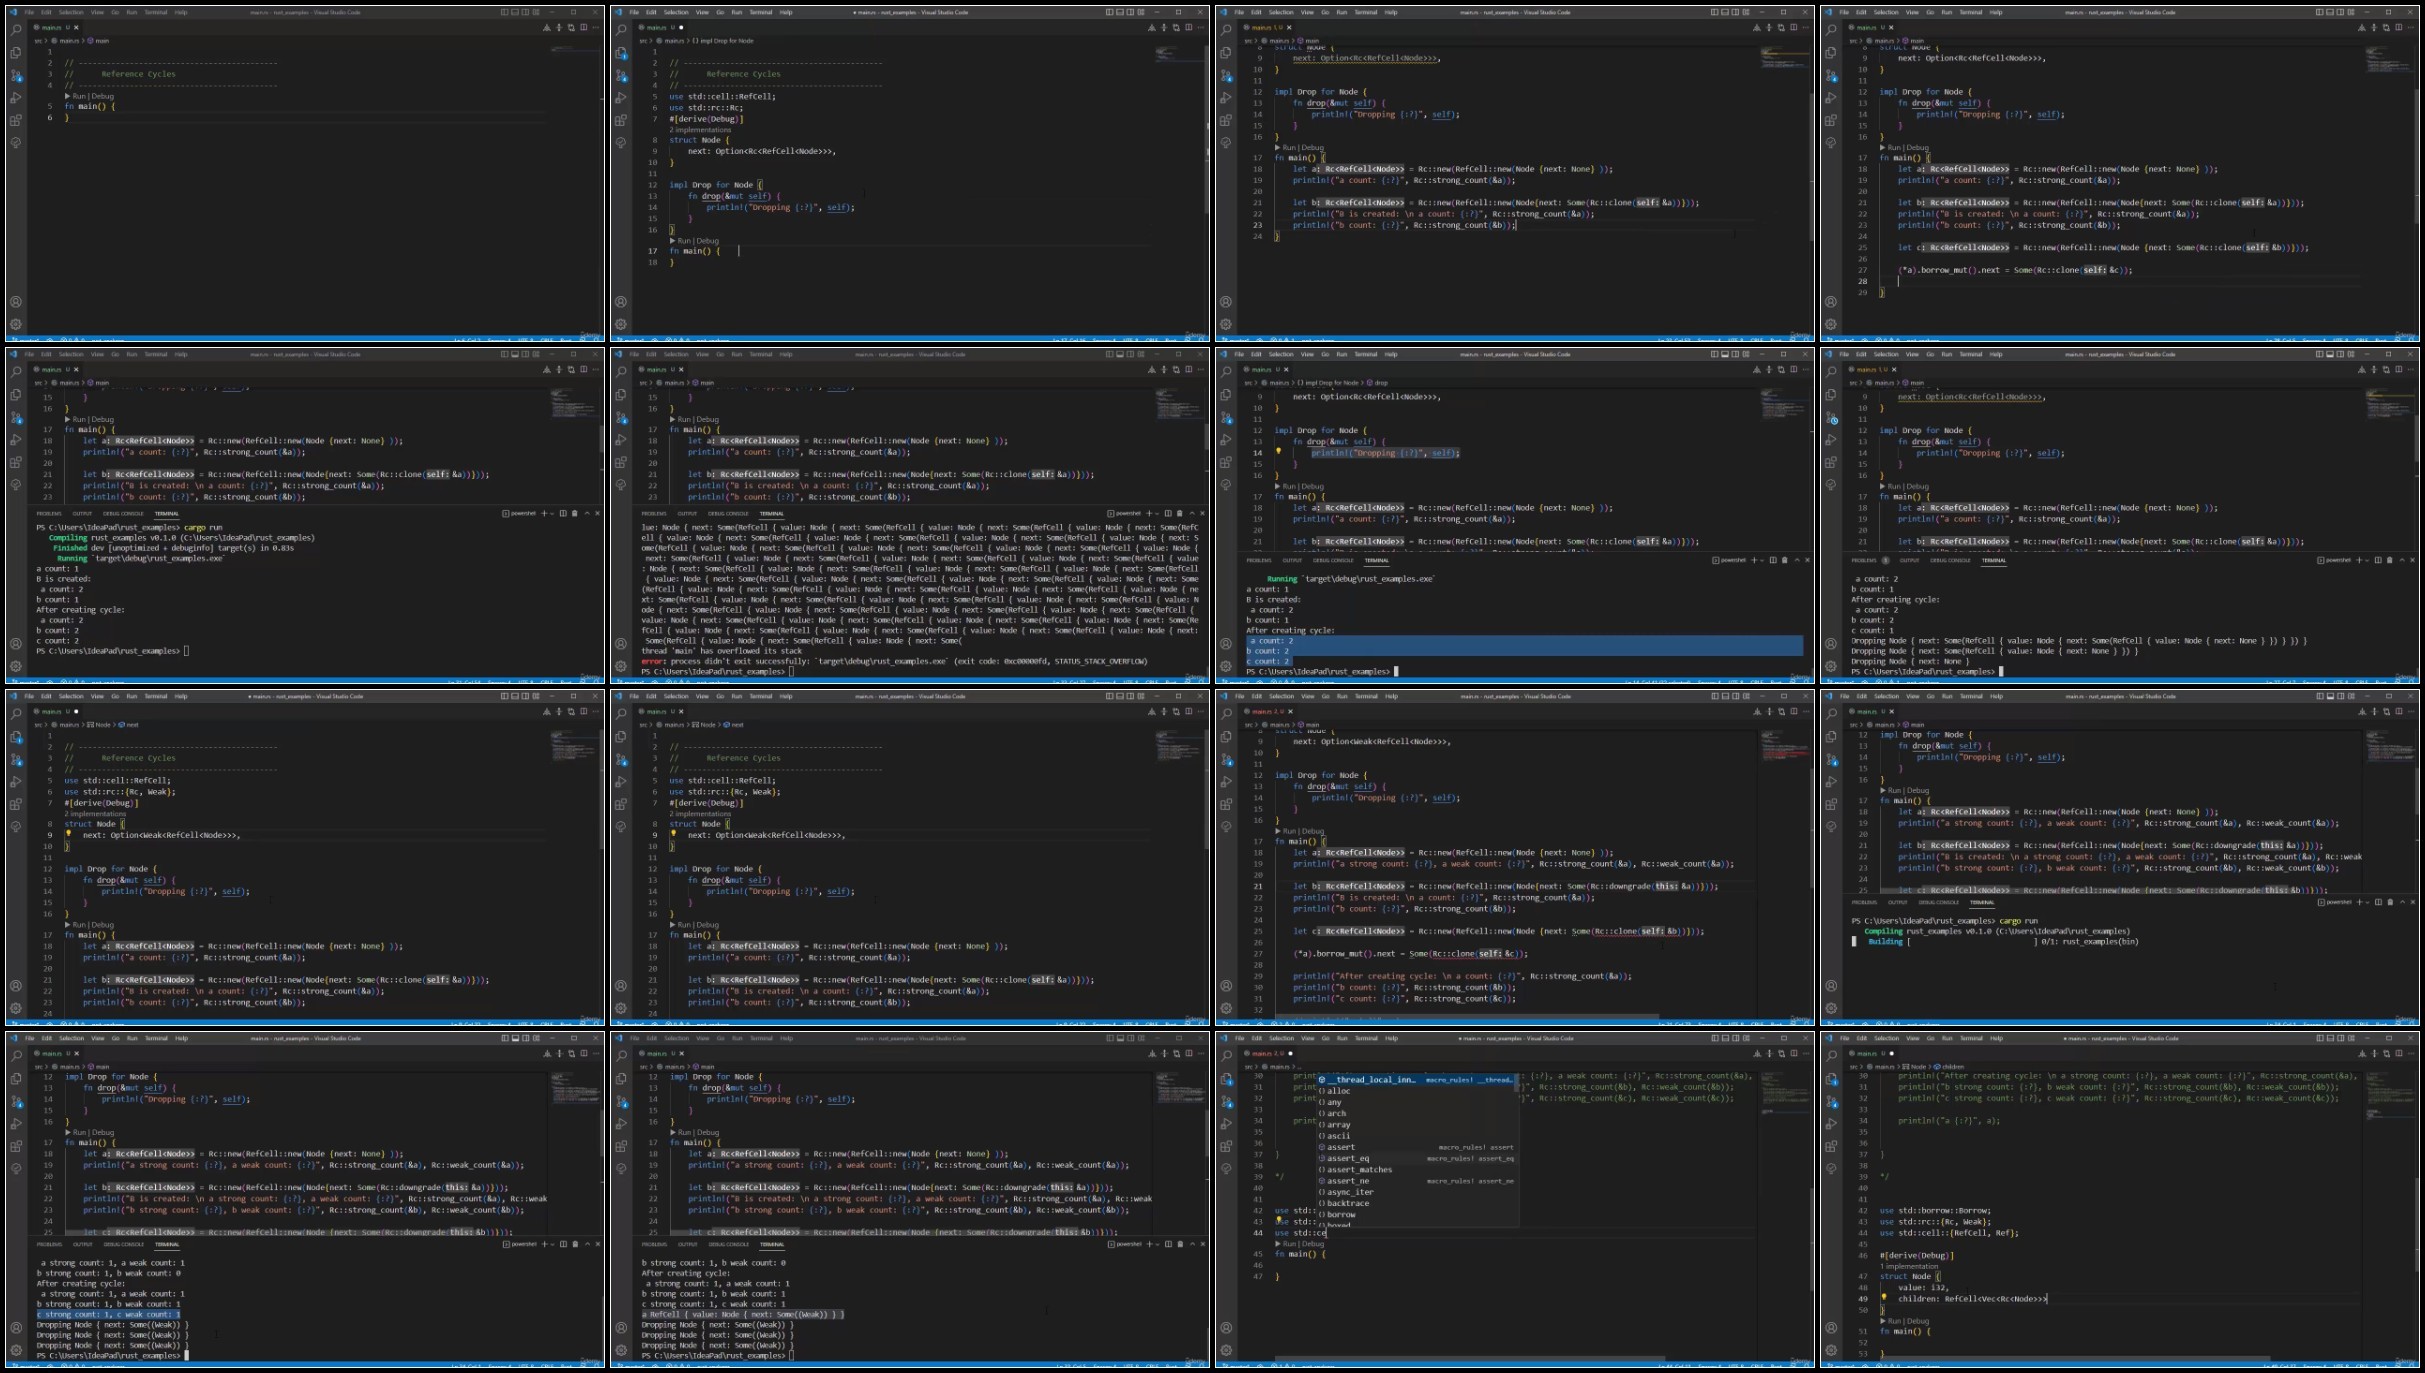The height and width of the screenshot is (1373, 2425).
Task: Maximize panel chevron in the STATUS_STACK_OVERFLOW frame
Action: coord(1191,513)
